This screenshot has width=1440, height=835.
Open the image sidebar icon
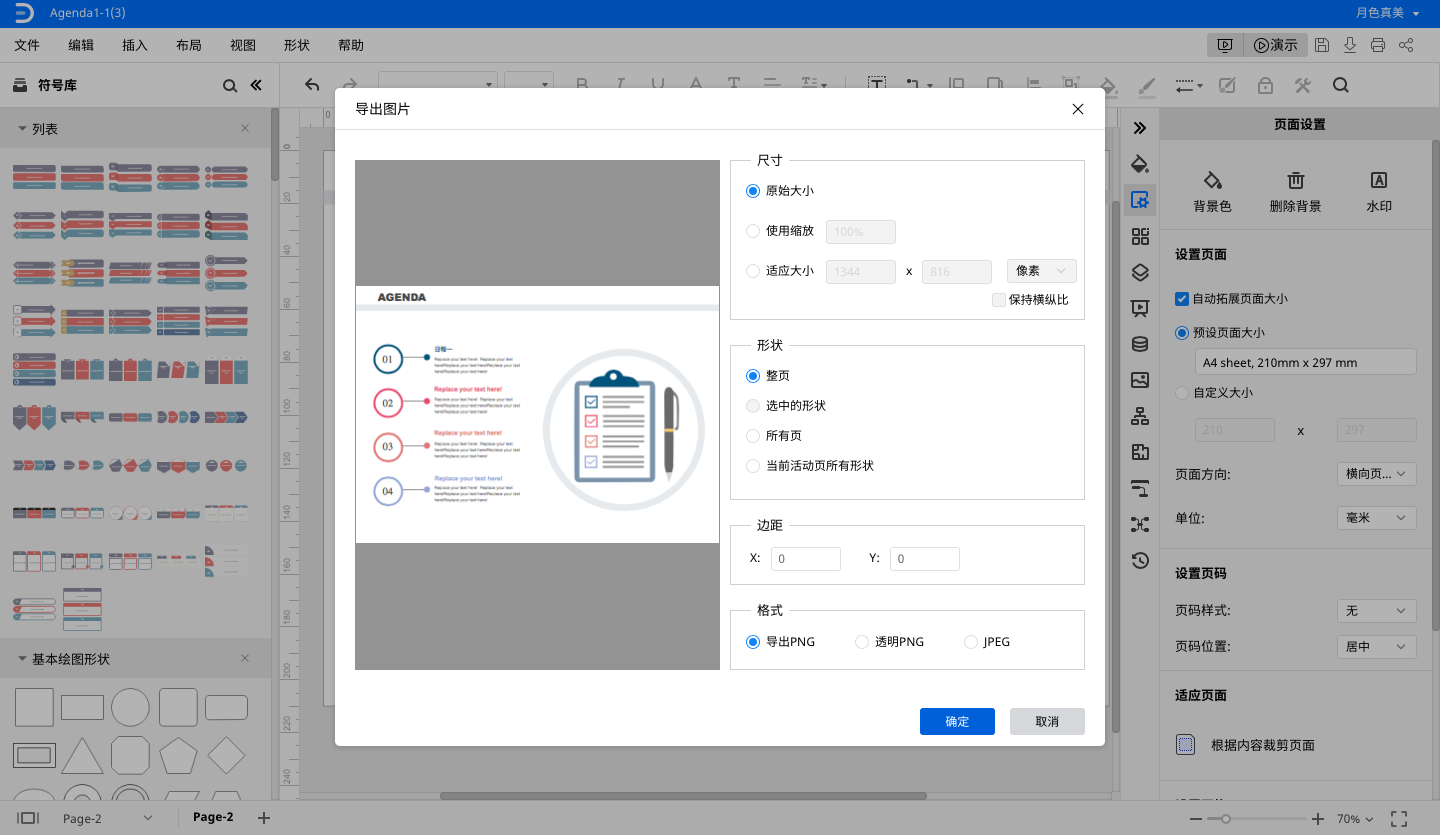pyautogui.click(x=1140, y=380)
